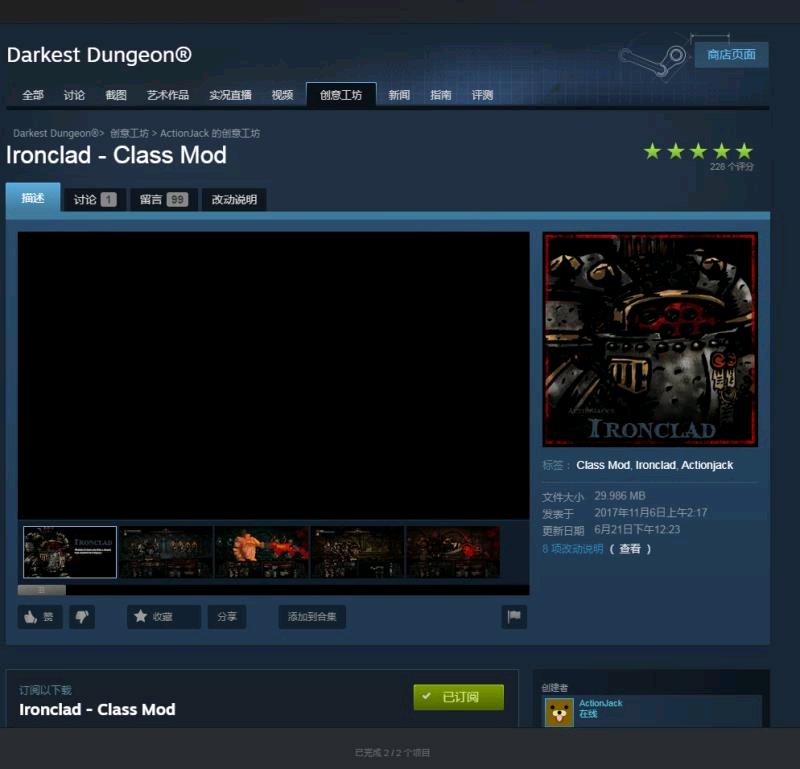Switch to the 讨论 hub tab in navigation bar
The height and width of the screenshot is (769, 800).
coord(74,95)
